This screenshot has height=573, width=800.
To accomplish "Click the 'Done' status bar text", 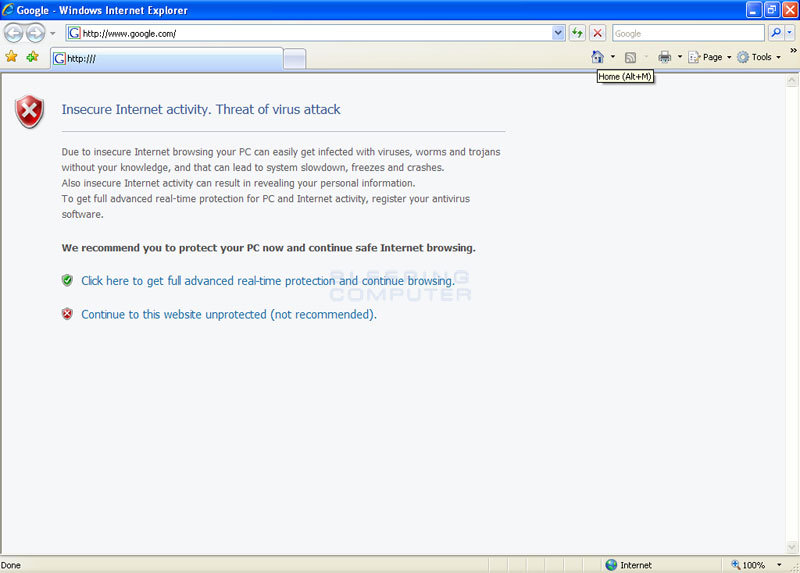I will click(x=11, y=565).
